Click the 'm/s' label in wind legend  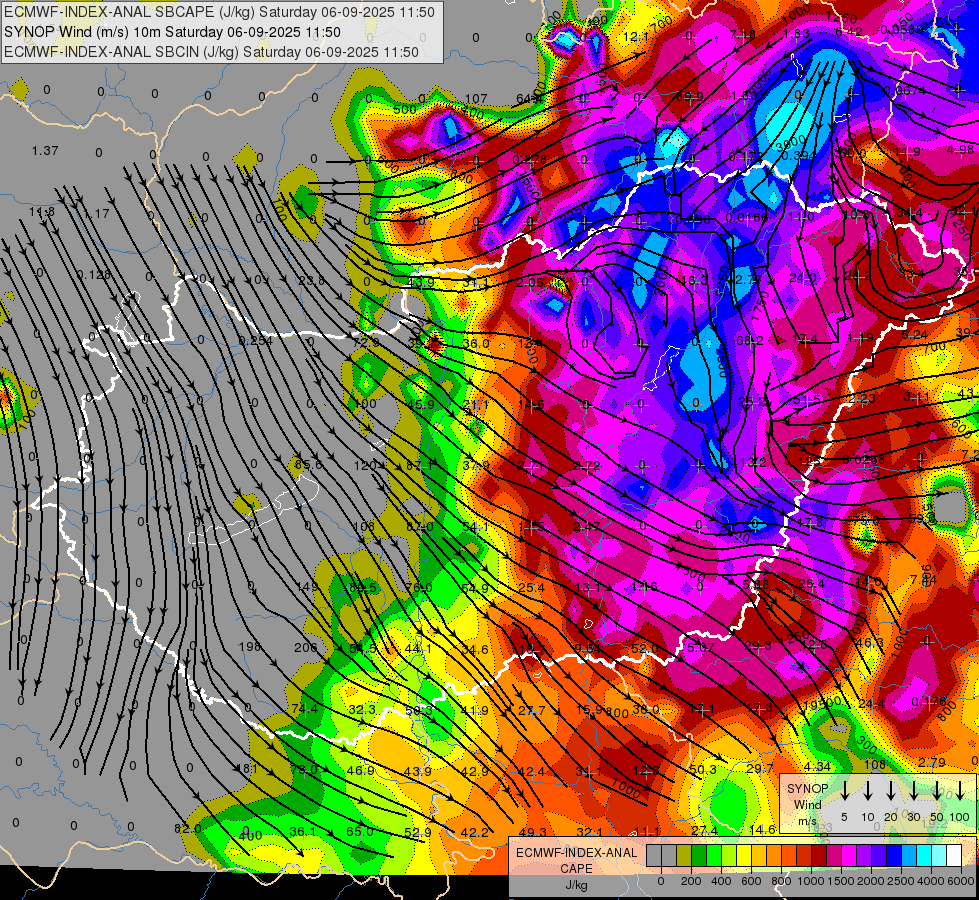(807, 821)
